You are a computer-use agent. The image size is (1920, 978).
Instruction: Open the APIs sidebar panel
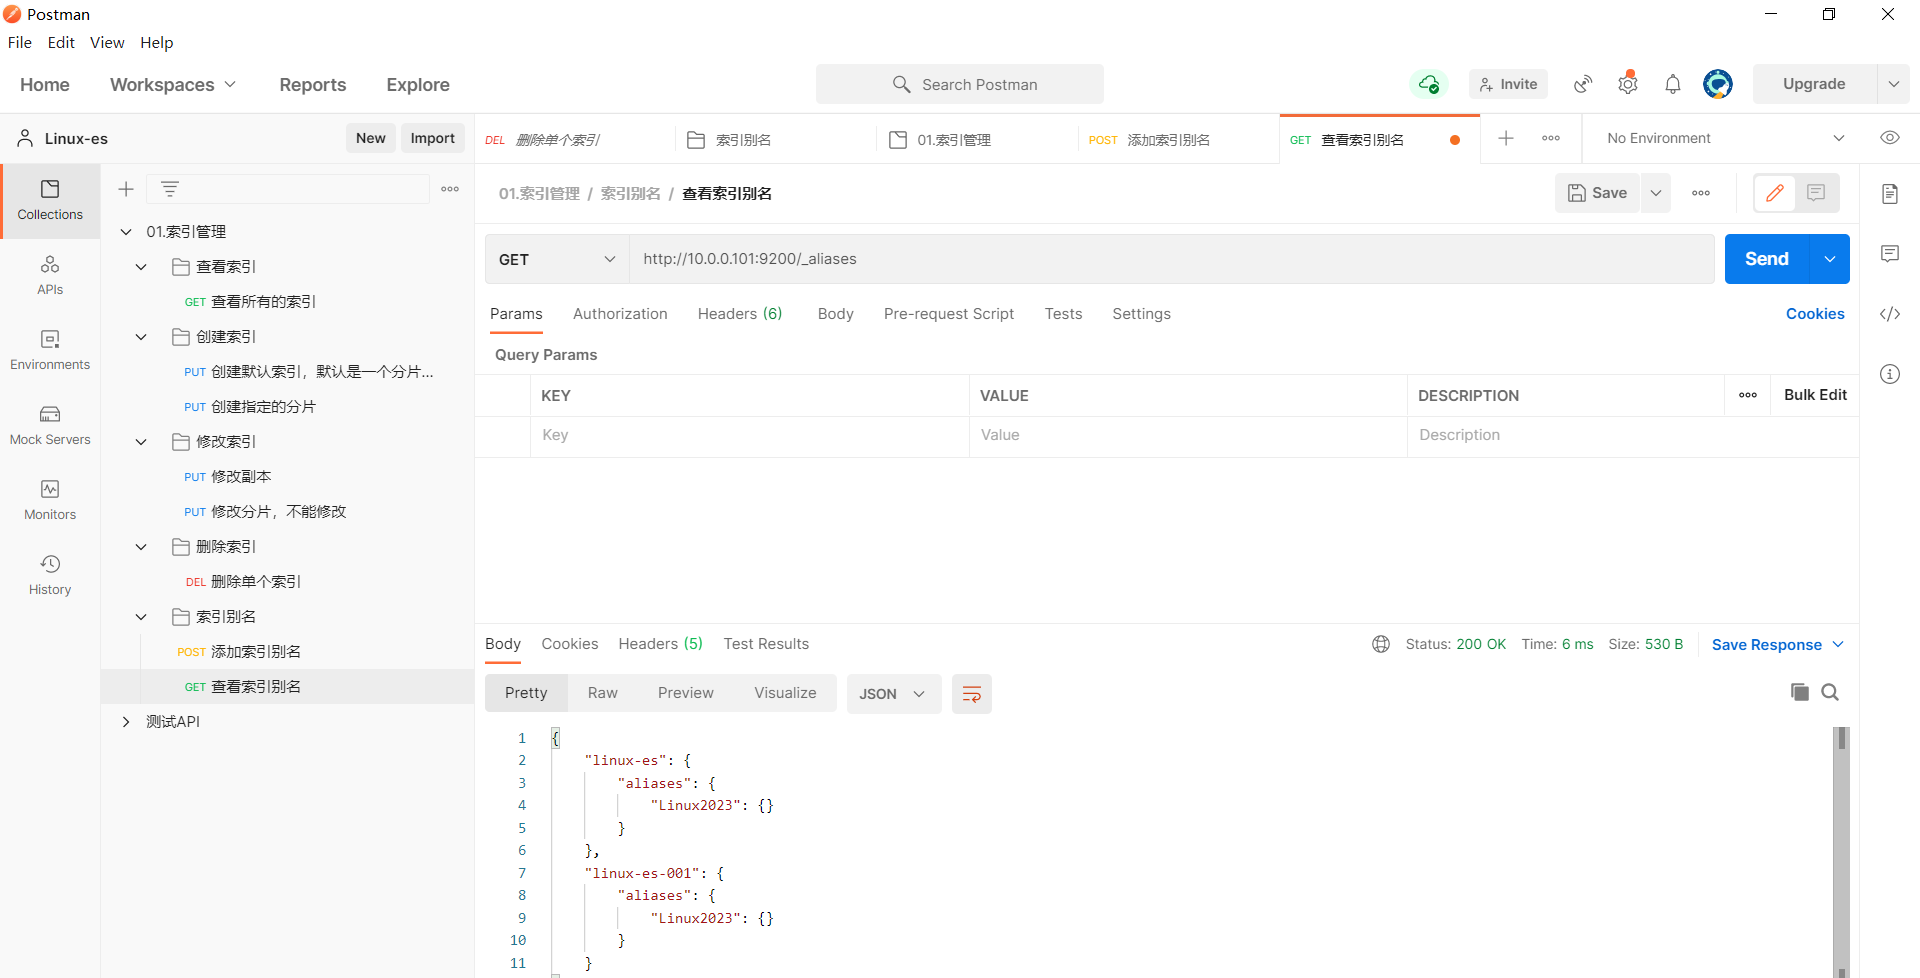pos(50,276)
